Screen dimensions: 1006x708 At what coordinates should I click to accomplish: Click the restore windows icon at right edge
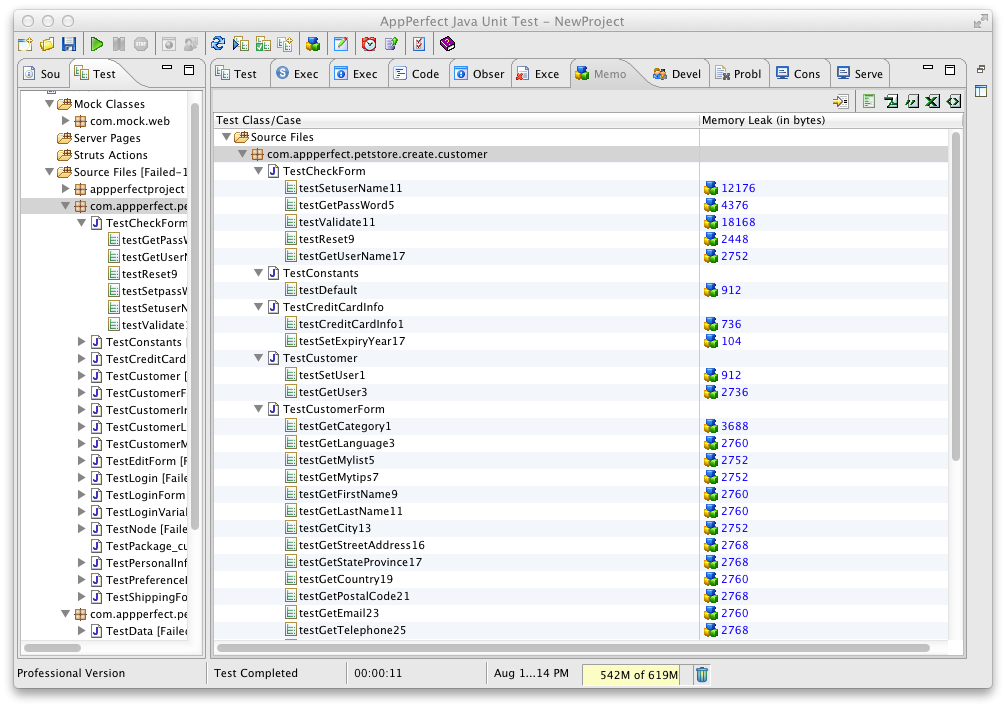981,69
